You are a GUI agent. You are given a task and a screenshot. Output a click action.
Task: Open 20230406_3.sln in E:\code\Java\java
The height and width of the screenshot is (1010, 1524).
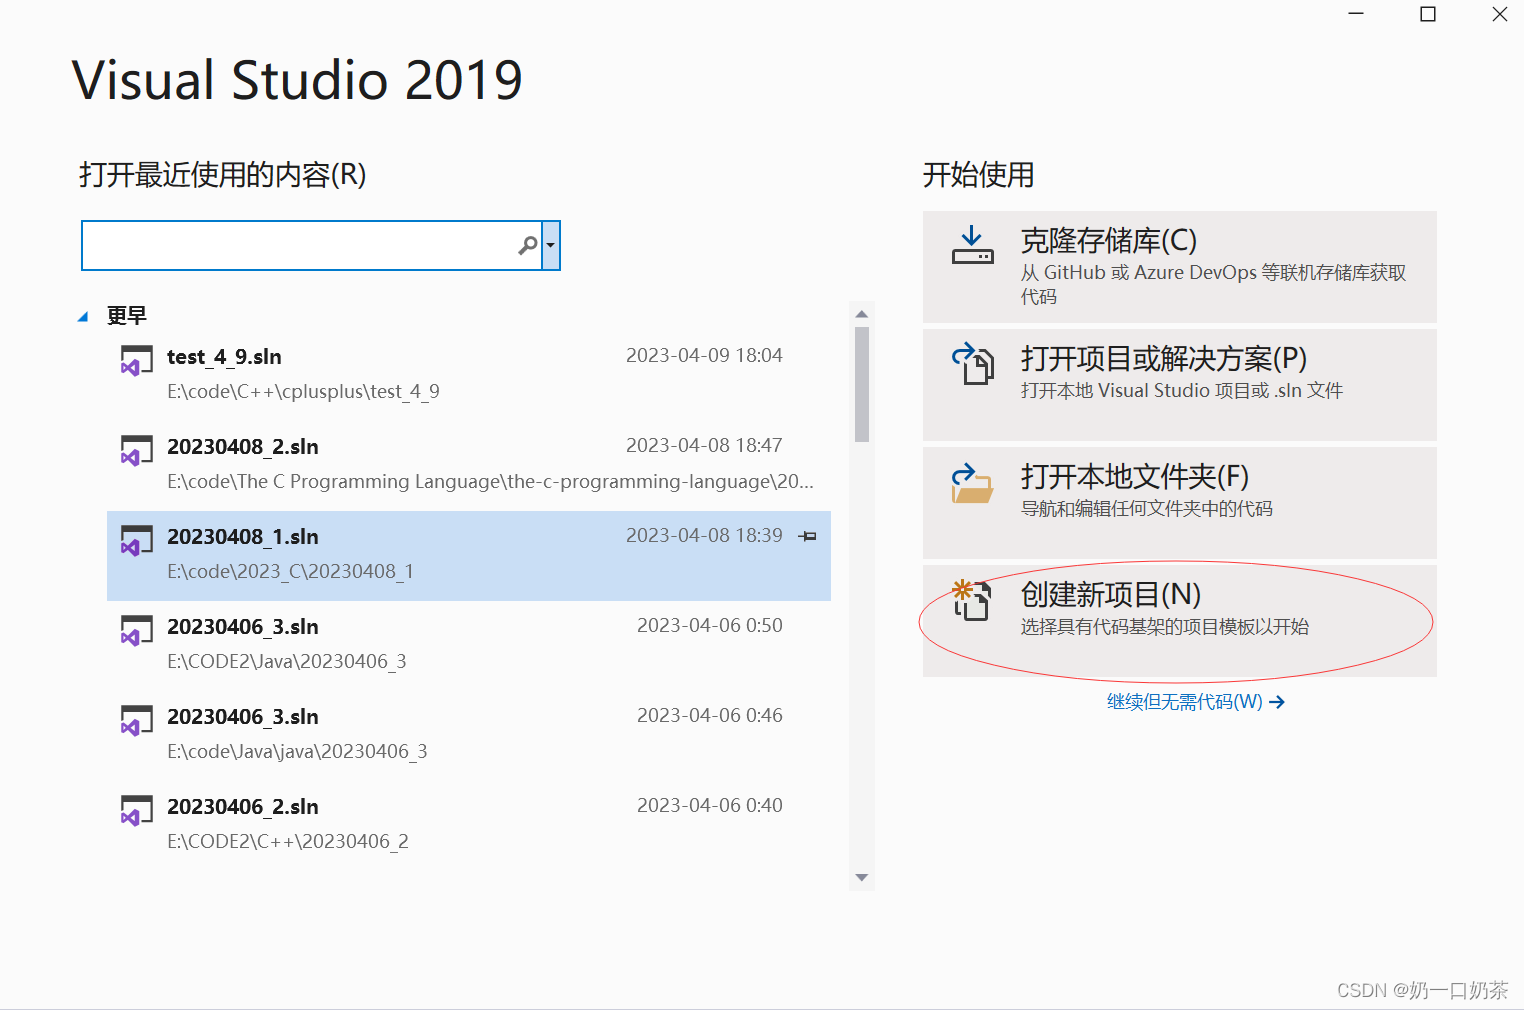click(469, 736)
